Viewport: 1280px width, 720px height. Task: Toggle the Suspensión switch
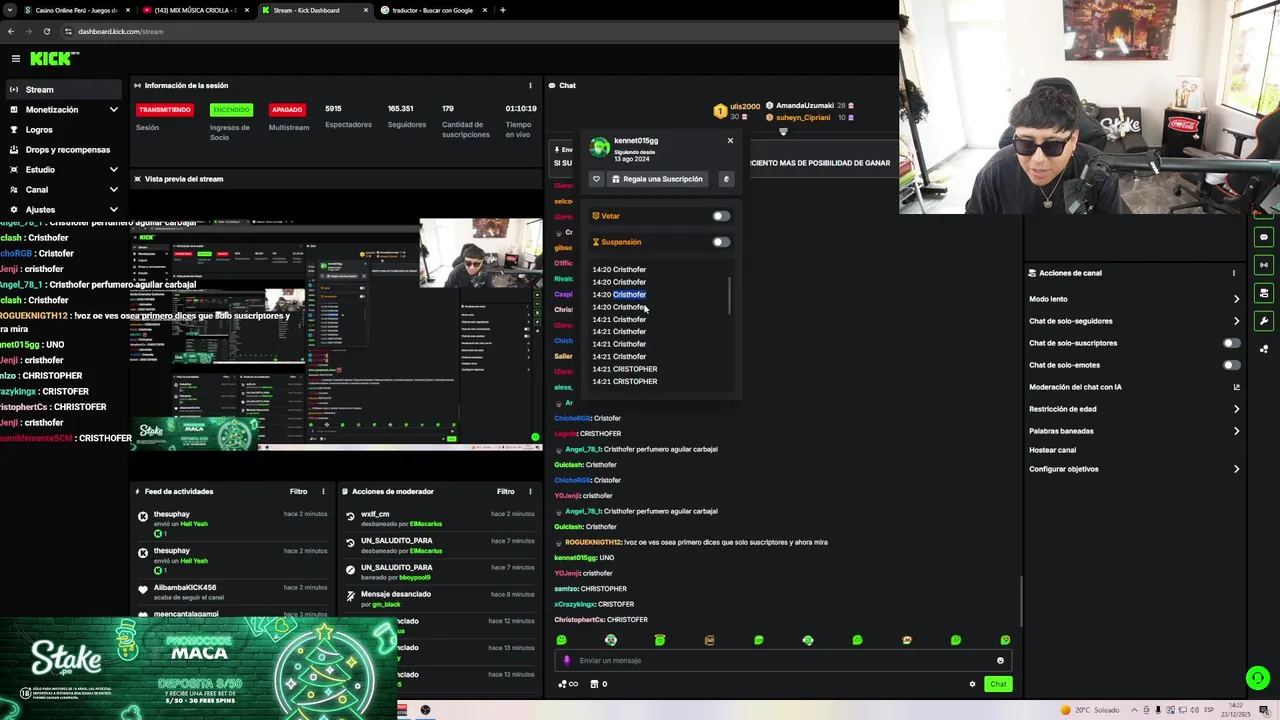pyautogui.click(x=721, y=242)
